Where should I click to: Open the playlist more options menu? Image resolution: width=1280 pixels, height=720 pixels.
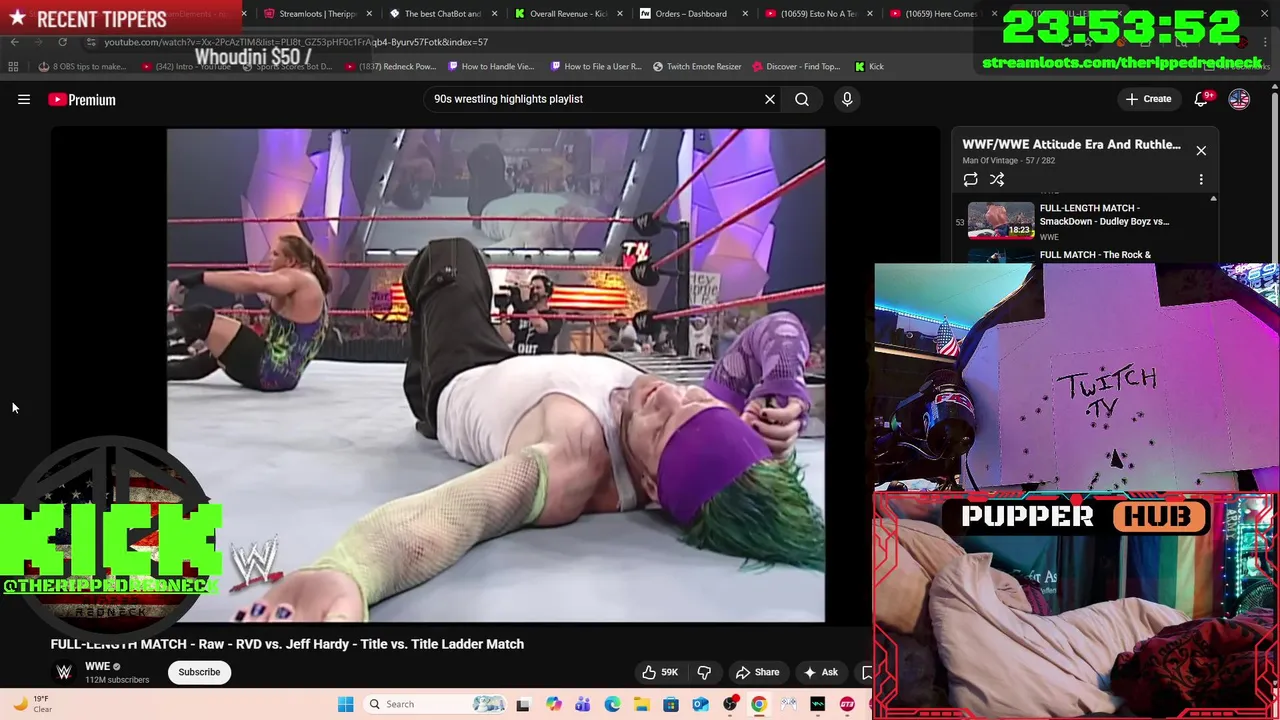tap(1201, 180)
